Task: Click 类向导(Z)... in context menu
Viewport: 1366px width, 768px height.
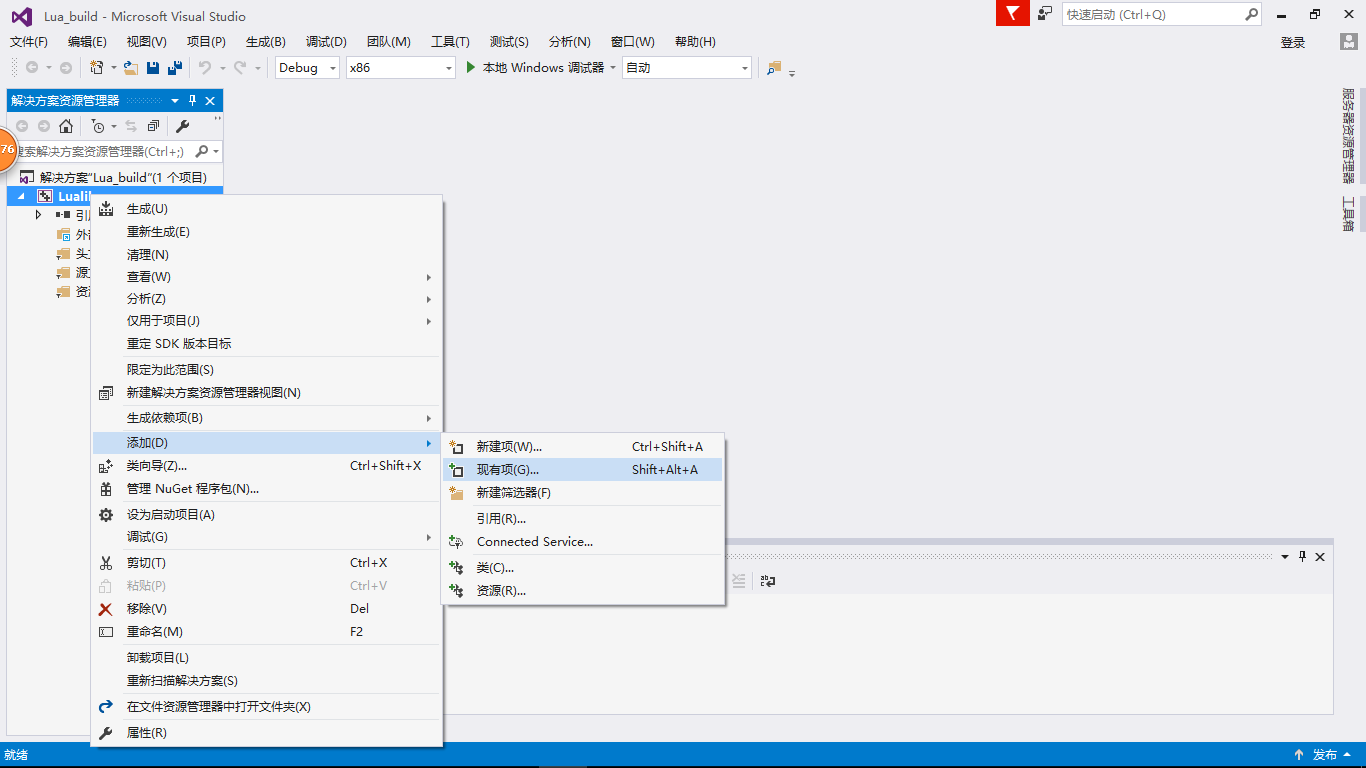Action: (266, 466)
